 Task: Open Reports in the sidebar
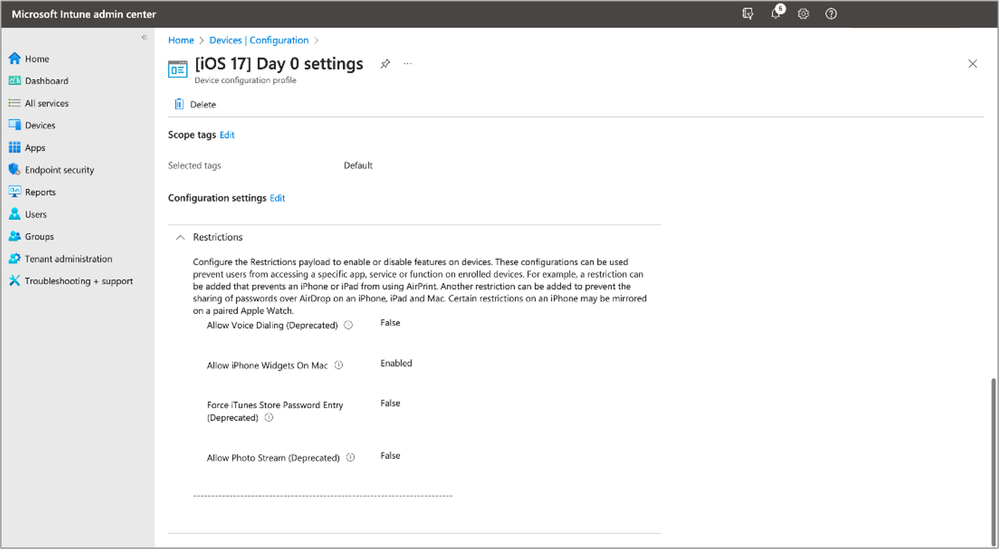32,192
